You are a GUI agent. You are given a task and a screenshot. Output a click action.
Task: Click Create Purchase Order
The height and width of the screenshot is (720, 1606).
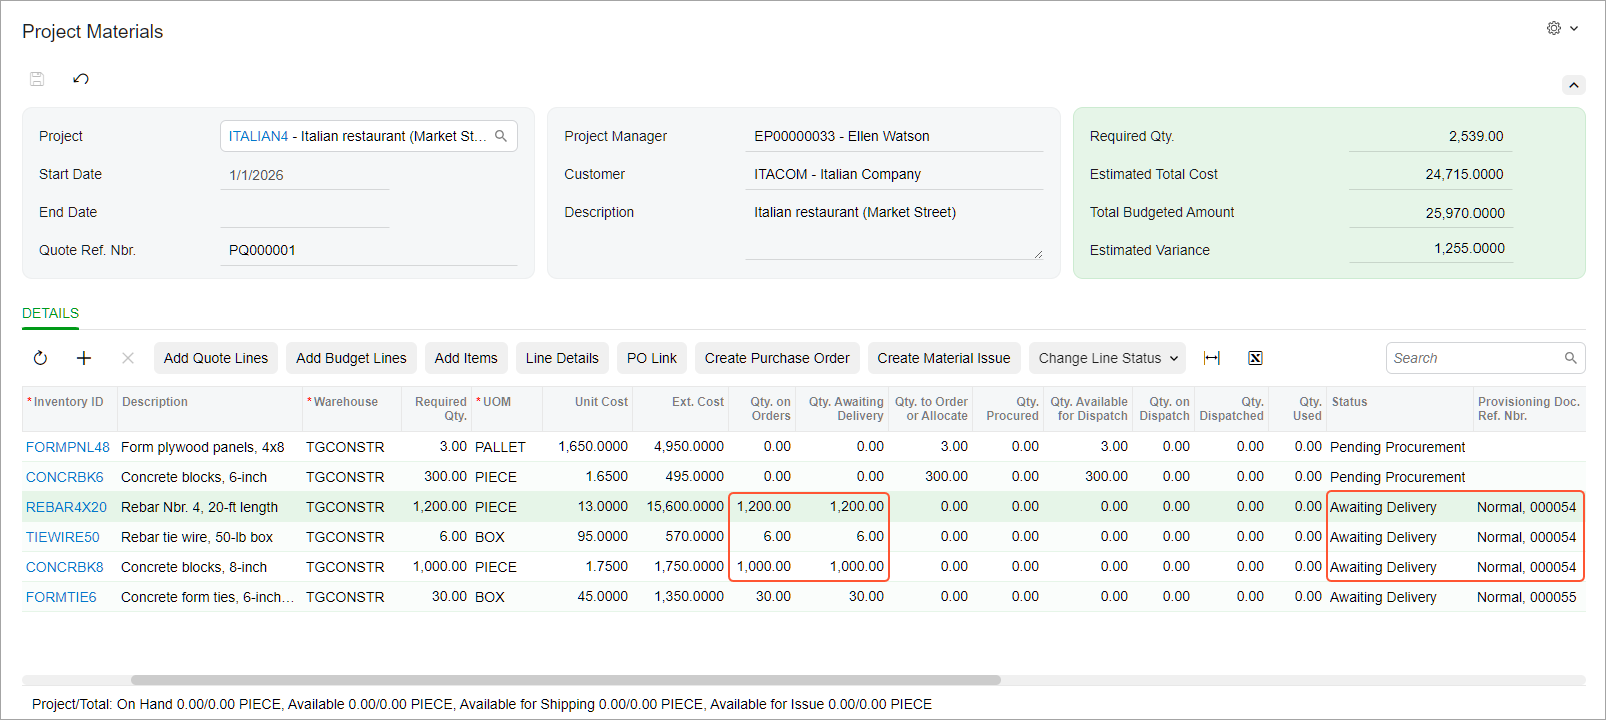(x=777, y=358)
